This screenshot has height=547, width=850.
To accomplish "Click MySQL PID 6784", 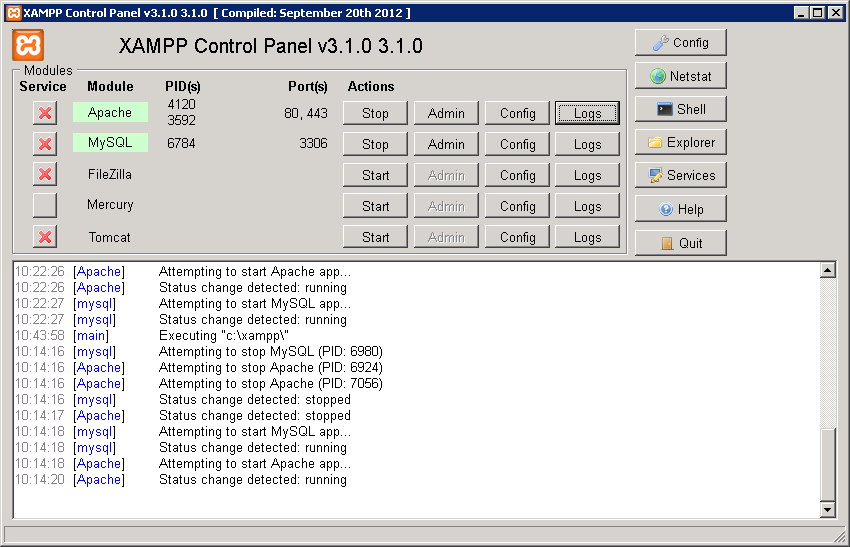I will pyautogui.click(x=181, y=143).
